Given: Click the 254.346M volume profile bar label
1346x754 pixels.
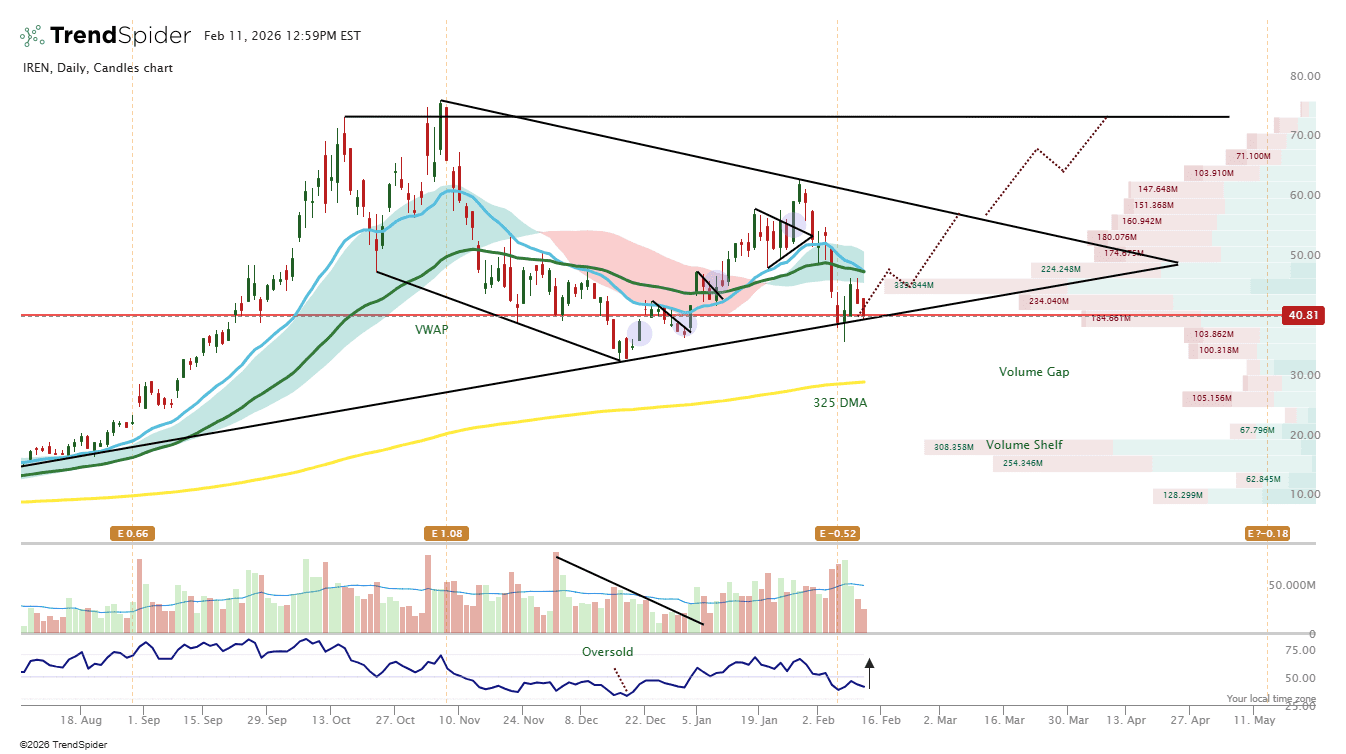Looking at the screenshot, I should 1021,464.
